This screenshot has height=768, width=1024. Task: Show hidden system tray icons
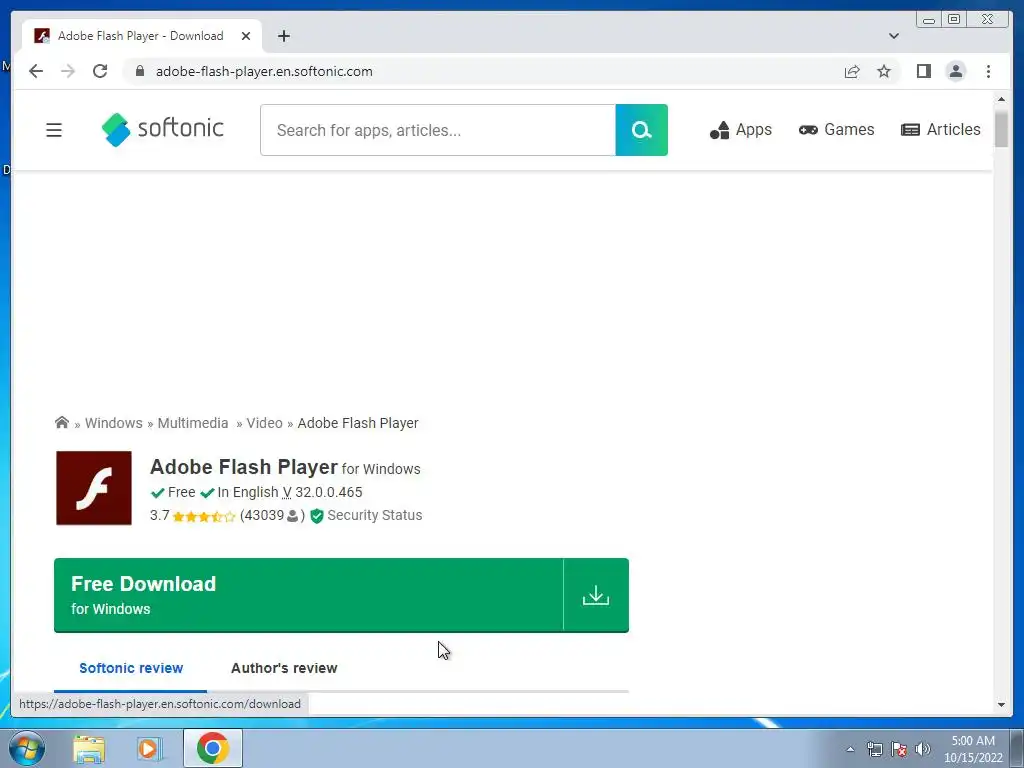tap(850, 749)
